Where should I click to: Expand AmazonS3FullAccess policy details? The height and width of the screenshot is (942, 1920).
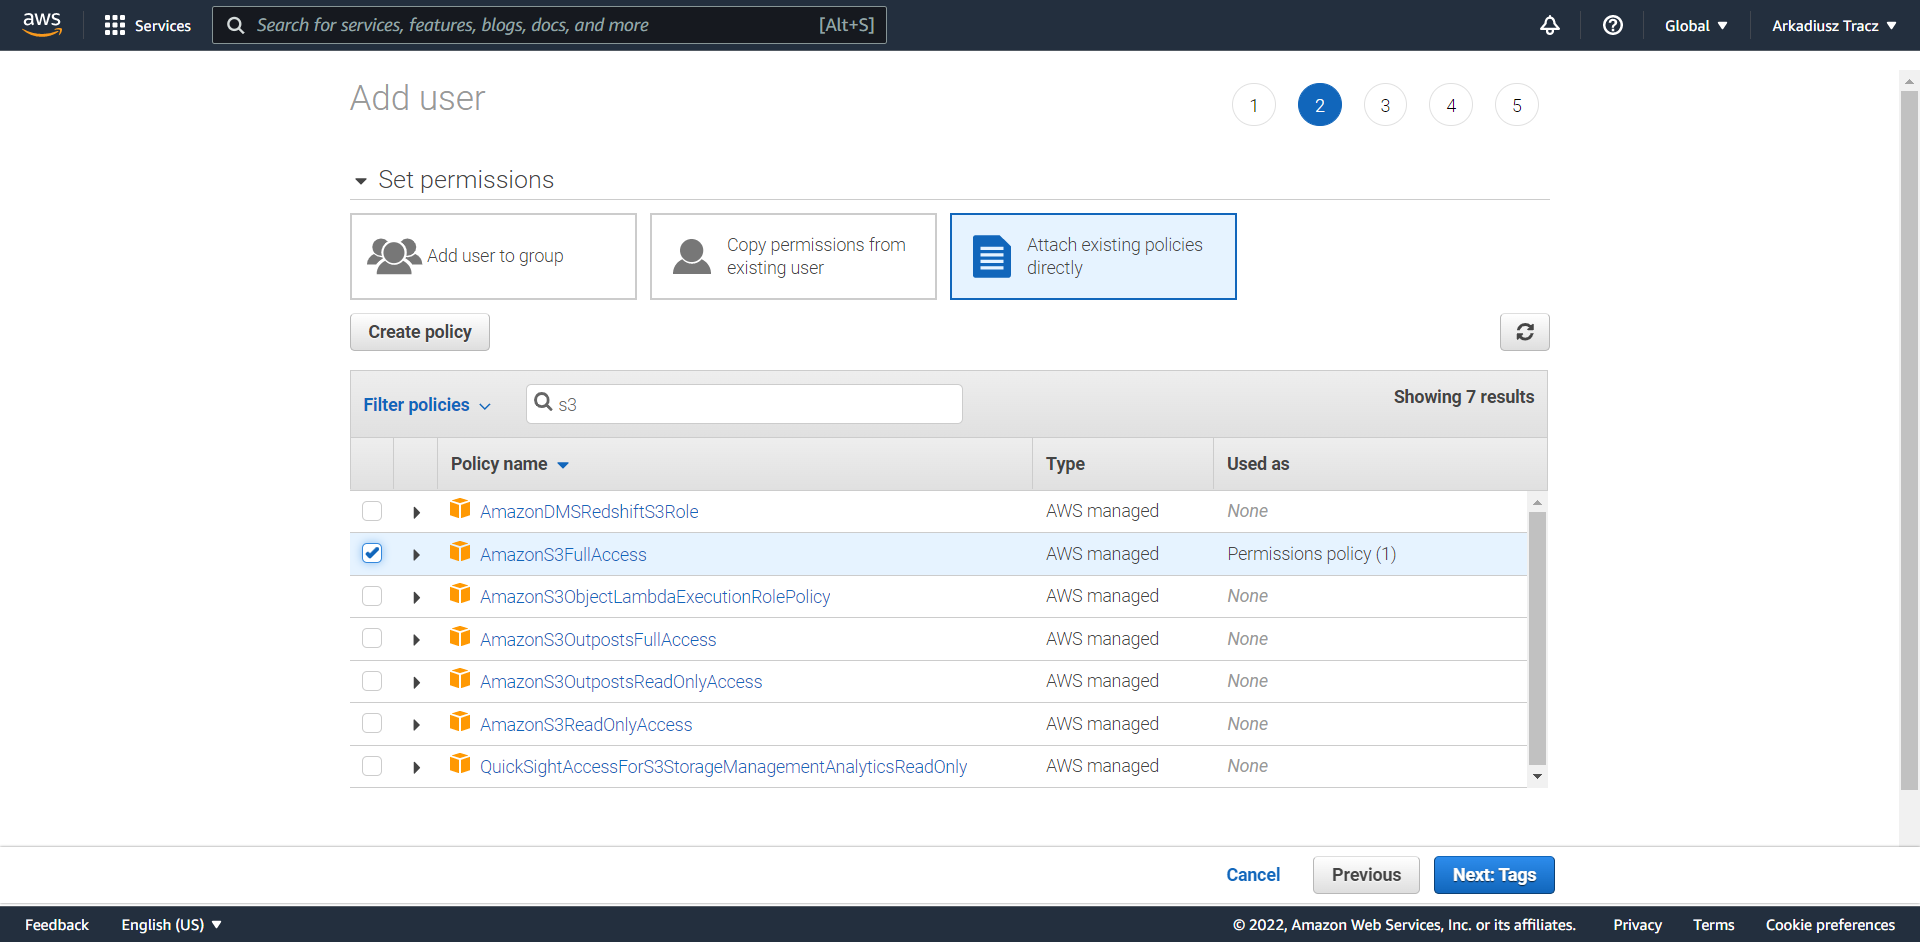pyautogui.click(x=416, y=555)
